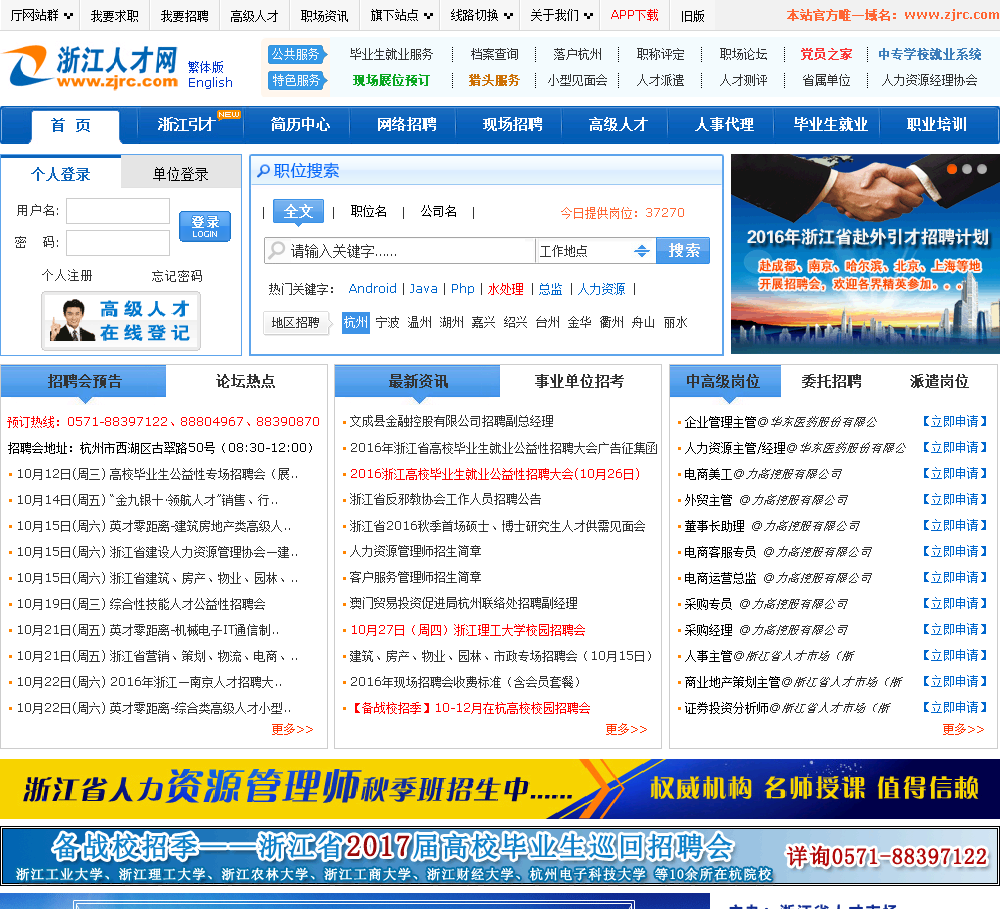
Task: Select the second carousel dot on banner
Action: (967, 169)
